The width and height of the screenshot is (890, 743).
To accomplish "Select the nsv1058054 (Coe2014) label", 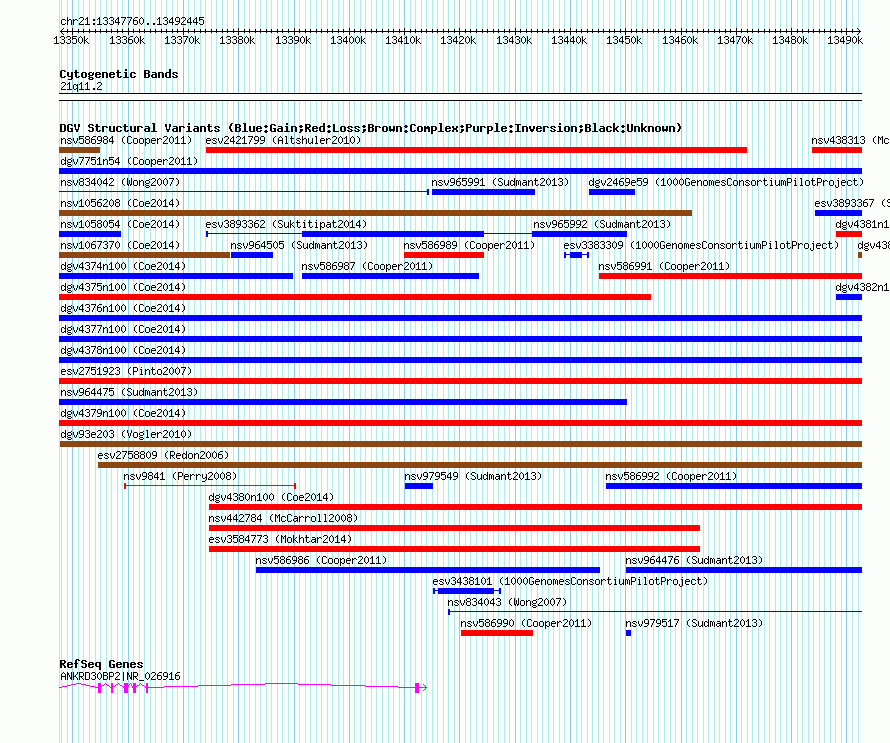I will tap(120, 224).
